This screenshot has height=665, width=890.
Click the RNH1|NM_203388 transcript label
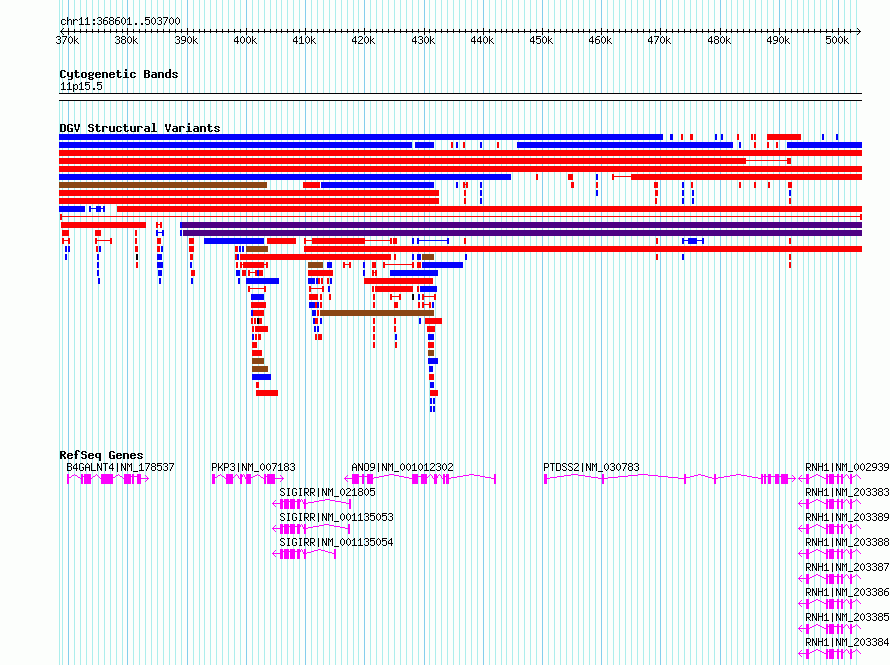(847, 542)
